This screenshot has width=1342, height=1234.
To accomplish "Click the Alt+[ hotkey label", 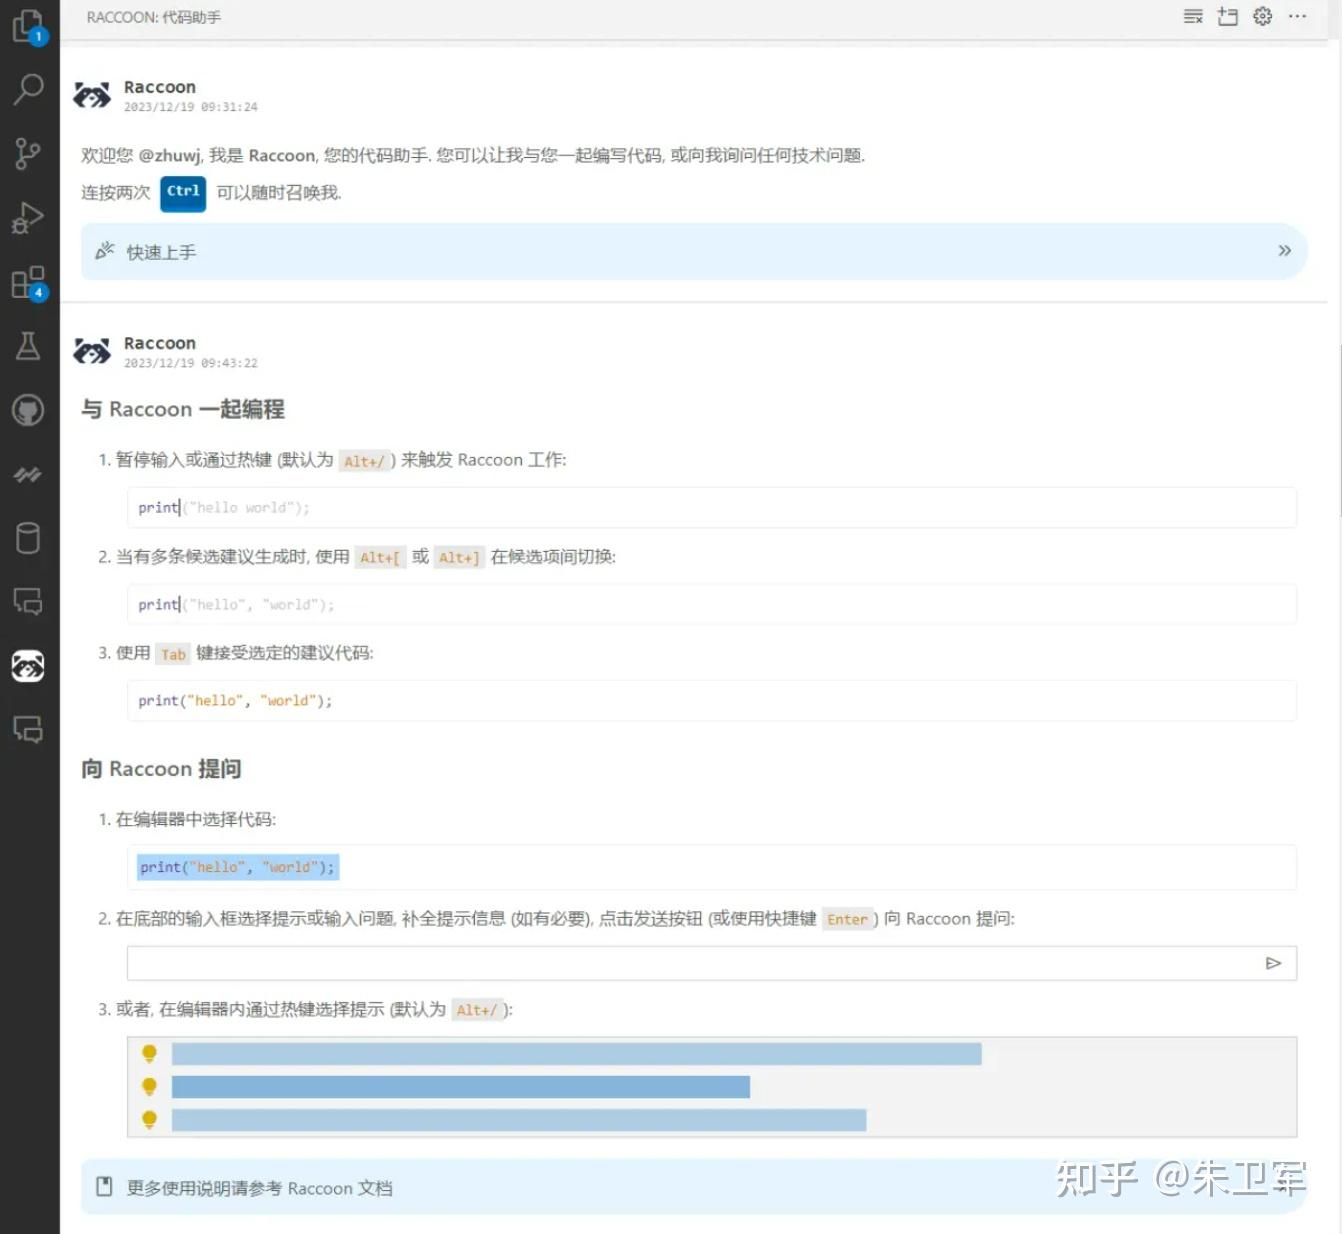I will [380, 558].
